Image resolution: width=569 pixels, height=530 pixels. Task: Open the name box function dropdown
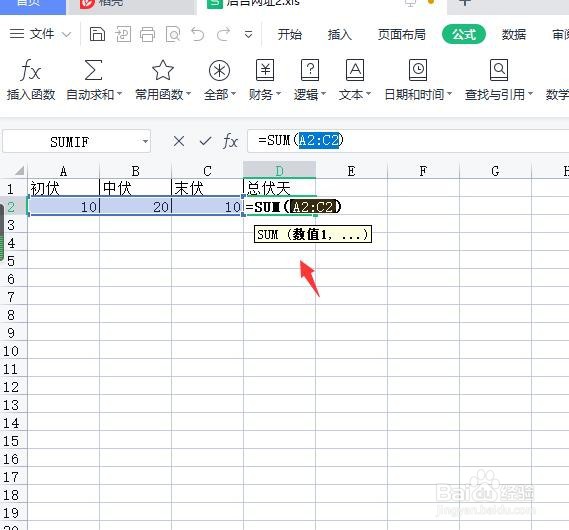pyautogui.click(x=145, y=141)
